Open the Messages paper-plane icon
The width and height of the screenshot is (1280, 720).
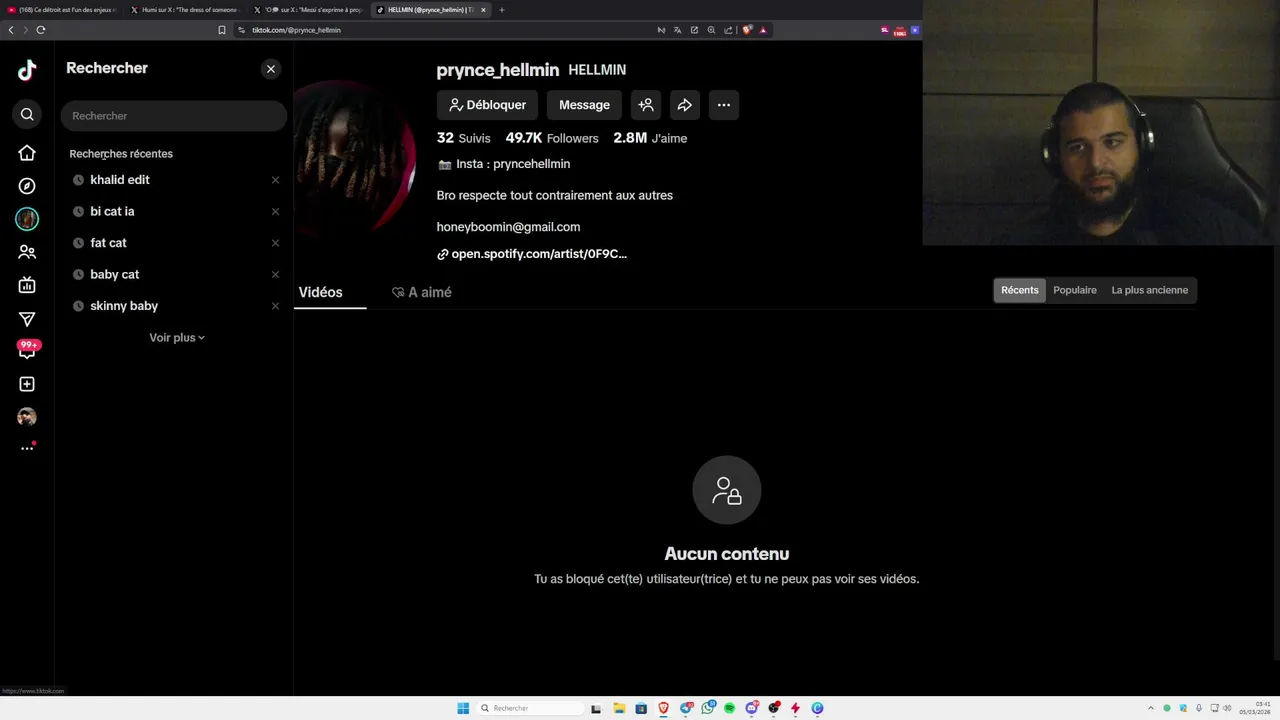27,319
